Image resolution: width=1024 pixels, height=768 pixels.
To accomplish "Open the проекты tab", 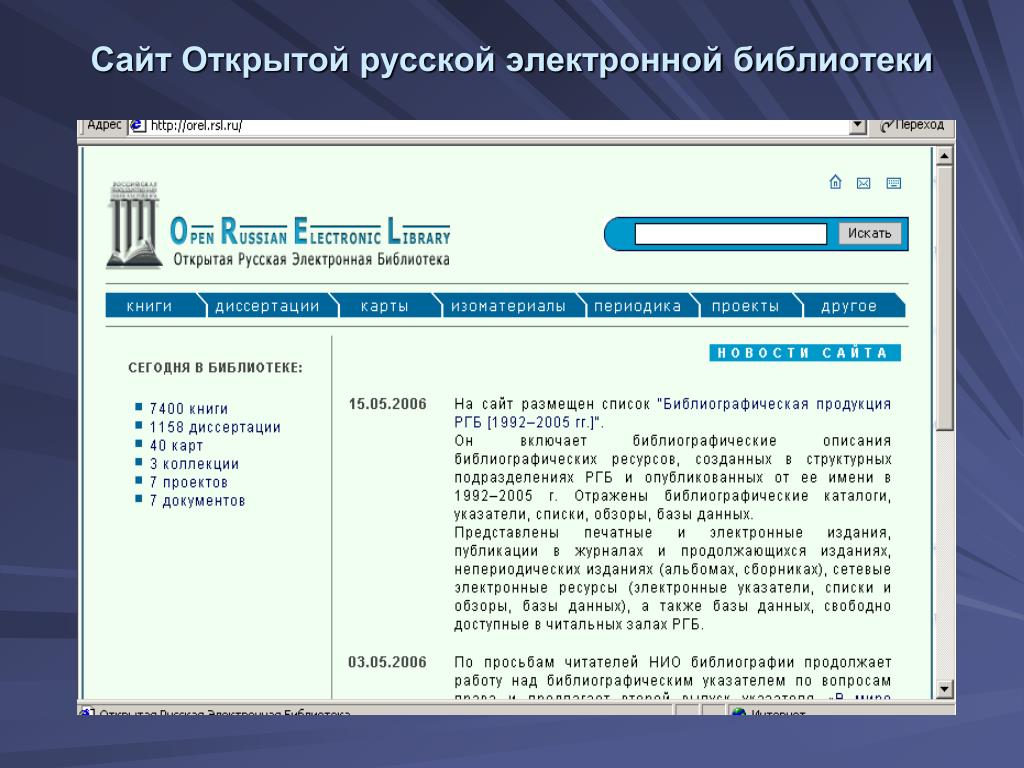I will click(746, 306).
